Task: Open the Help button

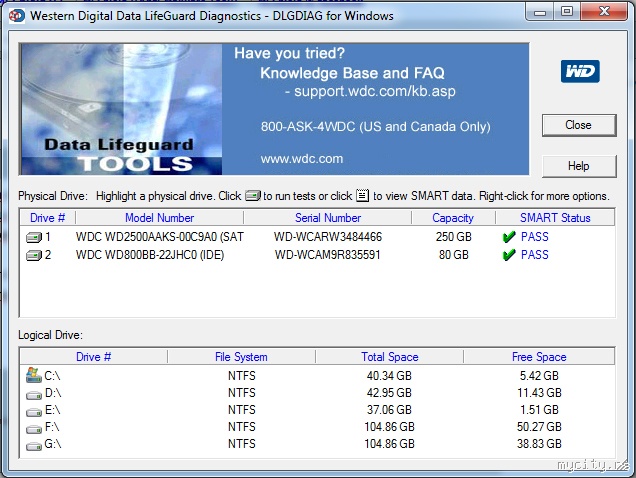Action: tap(579, 166)
